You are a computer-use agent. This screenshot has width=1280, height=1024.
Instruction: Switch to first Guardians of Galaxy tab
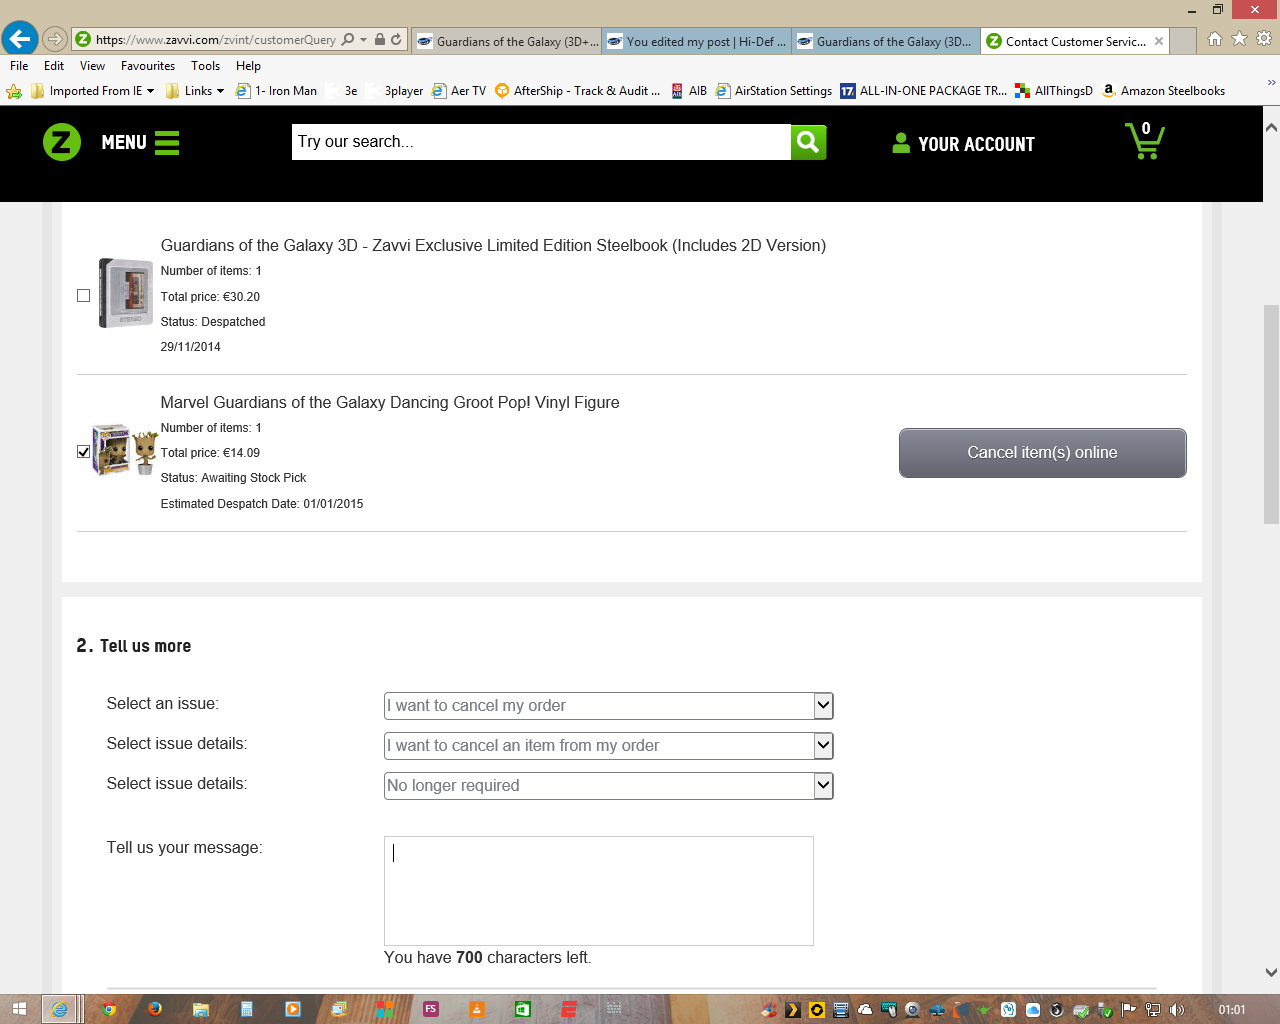(x=507, y=41)
